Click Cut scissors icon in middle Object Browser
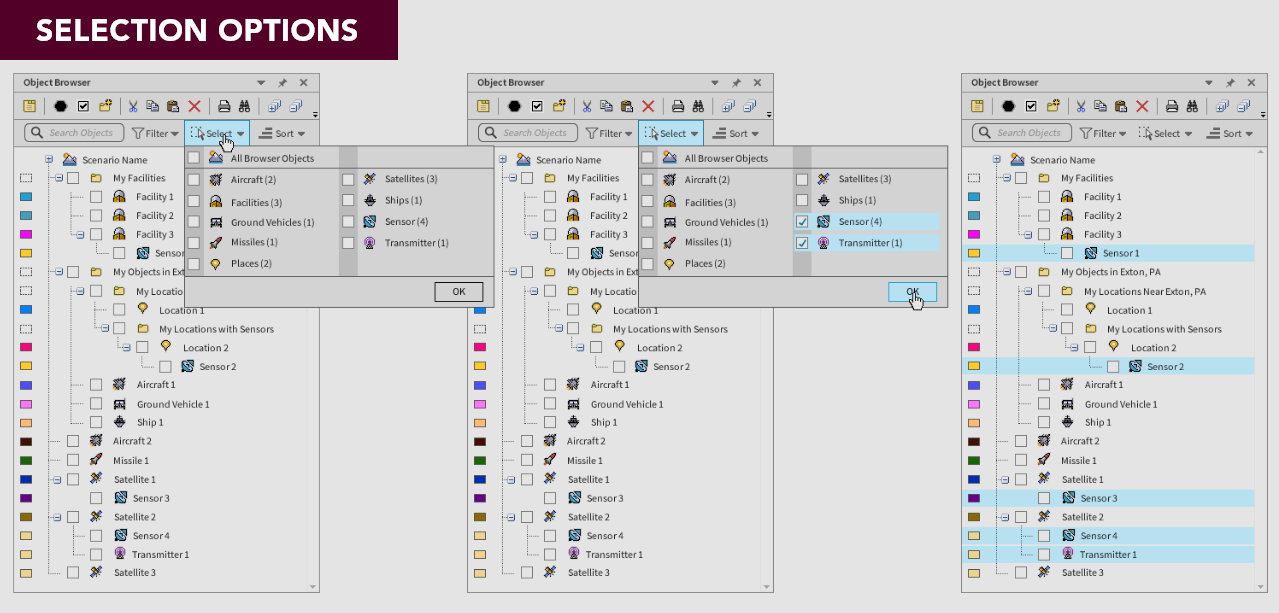Viewport: 1279px width, 613px height. 586,106
